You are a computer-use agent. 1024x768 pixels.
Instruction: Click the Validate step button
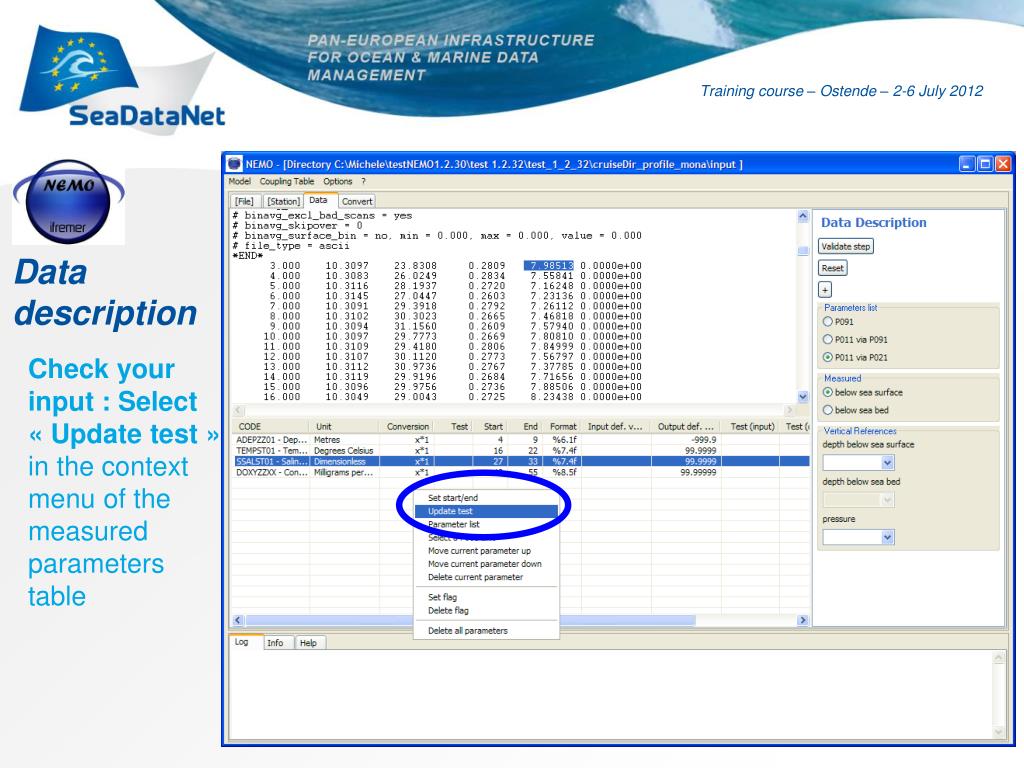click(846, 246)
